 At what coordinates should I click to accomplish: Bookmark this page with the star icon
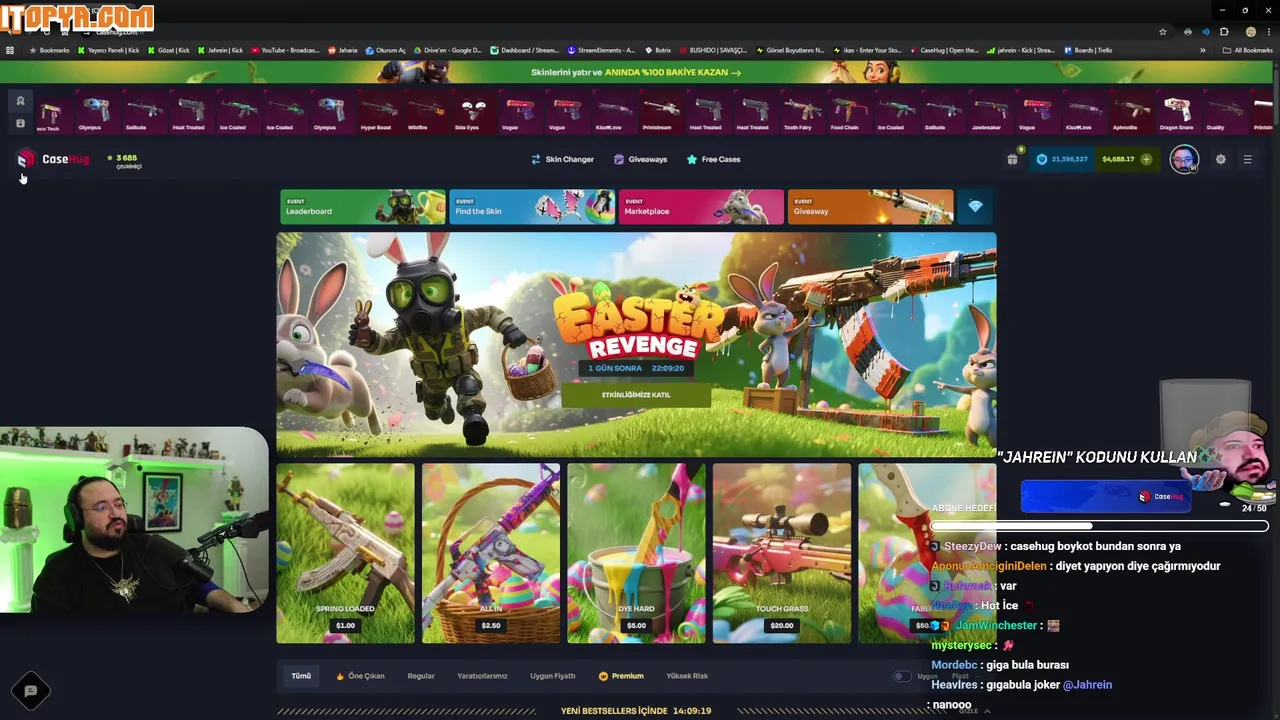pyautogui.click(x=1162, y=32)
